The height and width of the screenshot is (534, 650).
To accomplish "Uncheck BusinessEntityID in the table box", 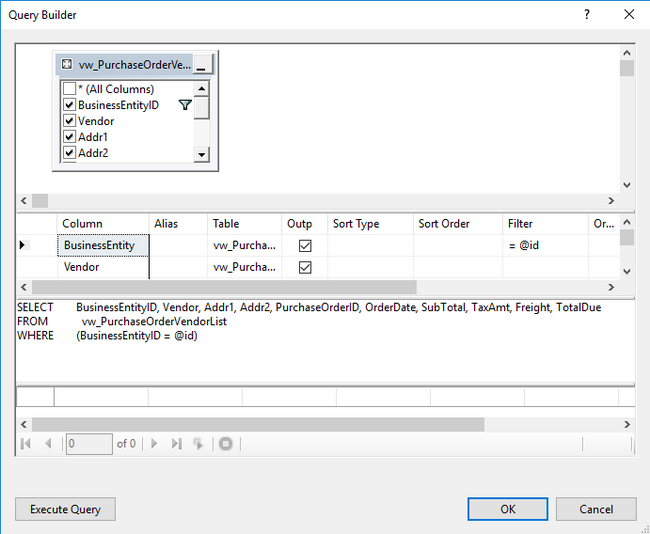I will [69, 105].
